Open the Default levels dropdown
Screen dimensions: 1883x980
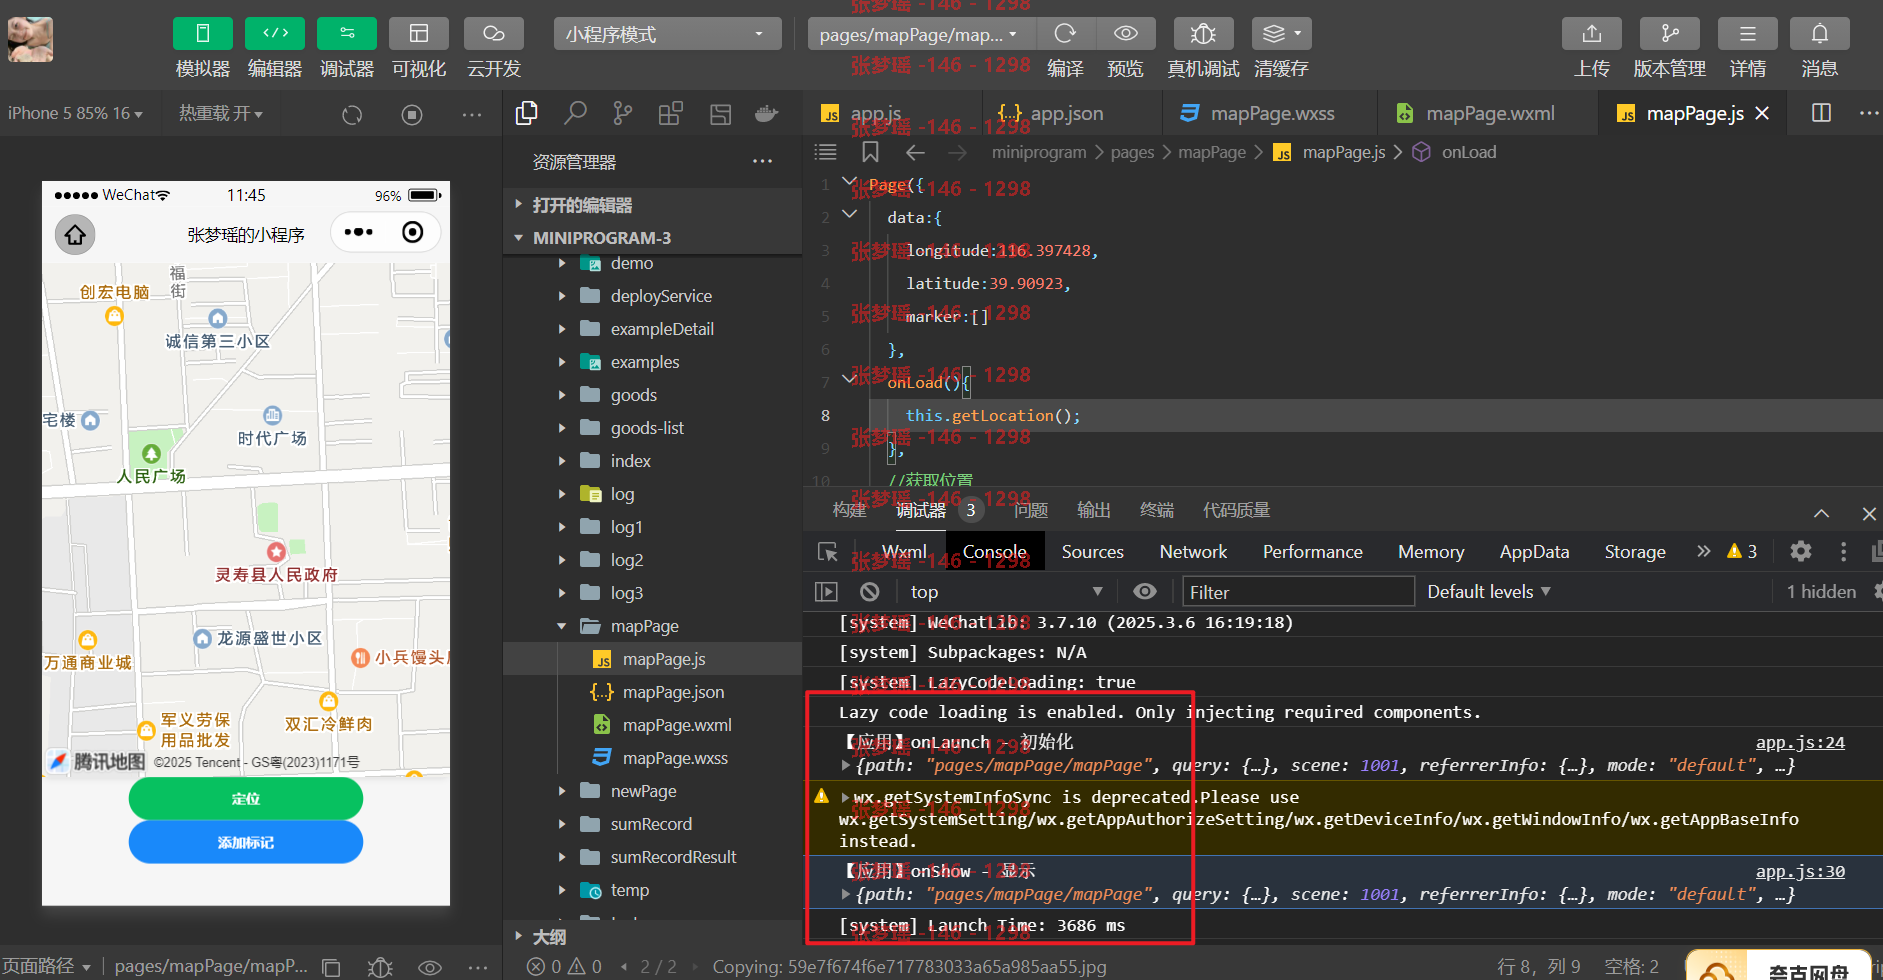[1489, 592]
